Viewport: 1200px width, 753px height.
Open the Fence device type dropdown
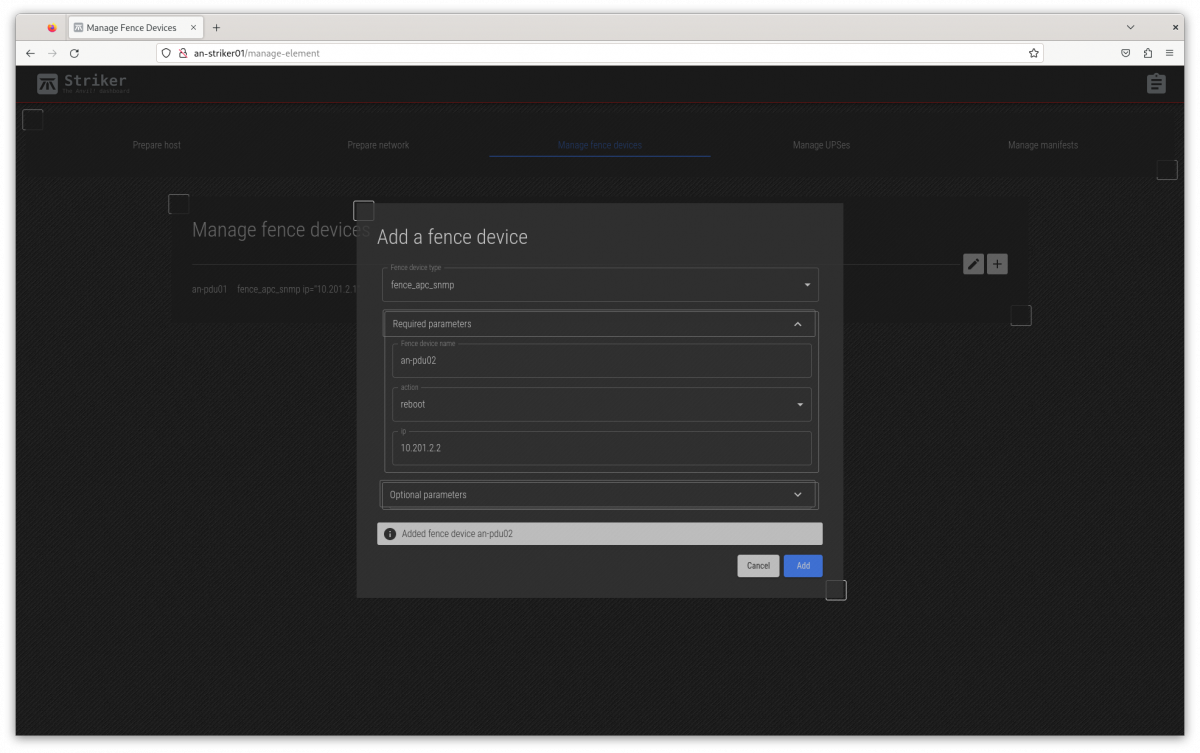(600, 285)
